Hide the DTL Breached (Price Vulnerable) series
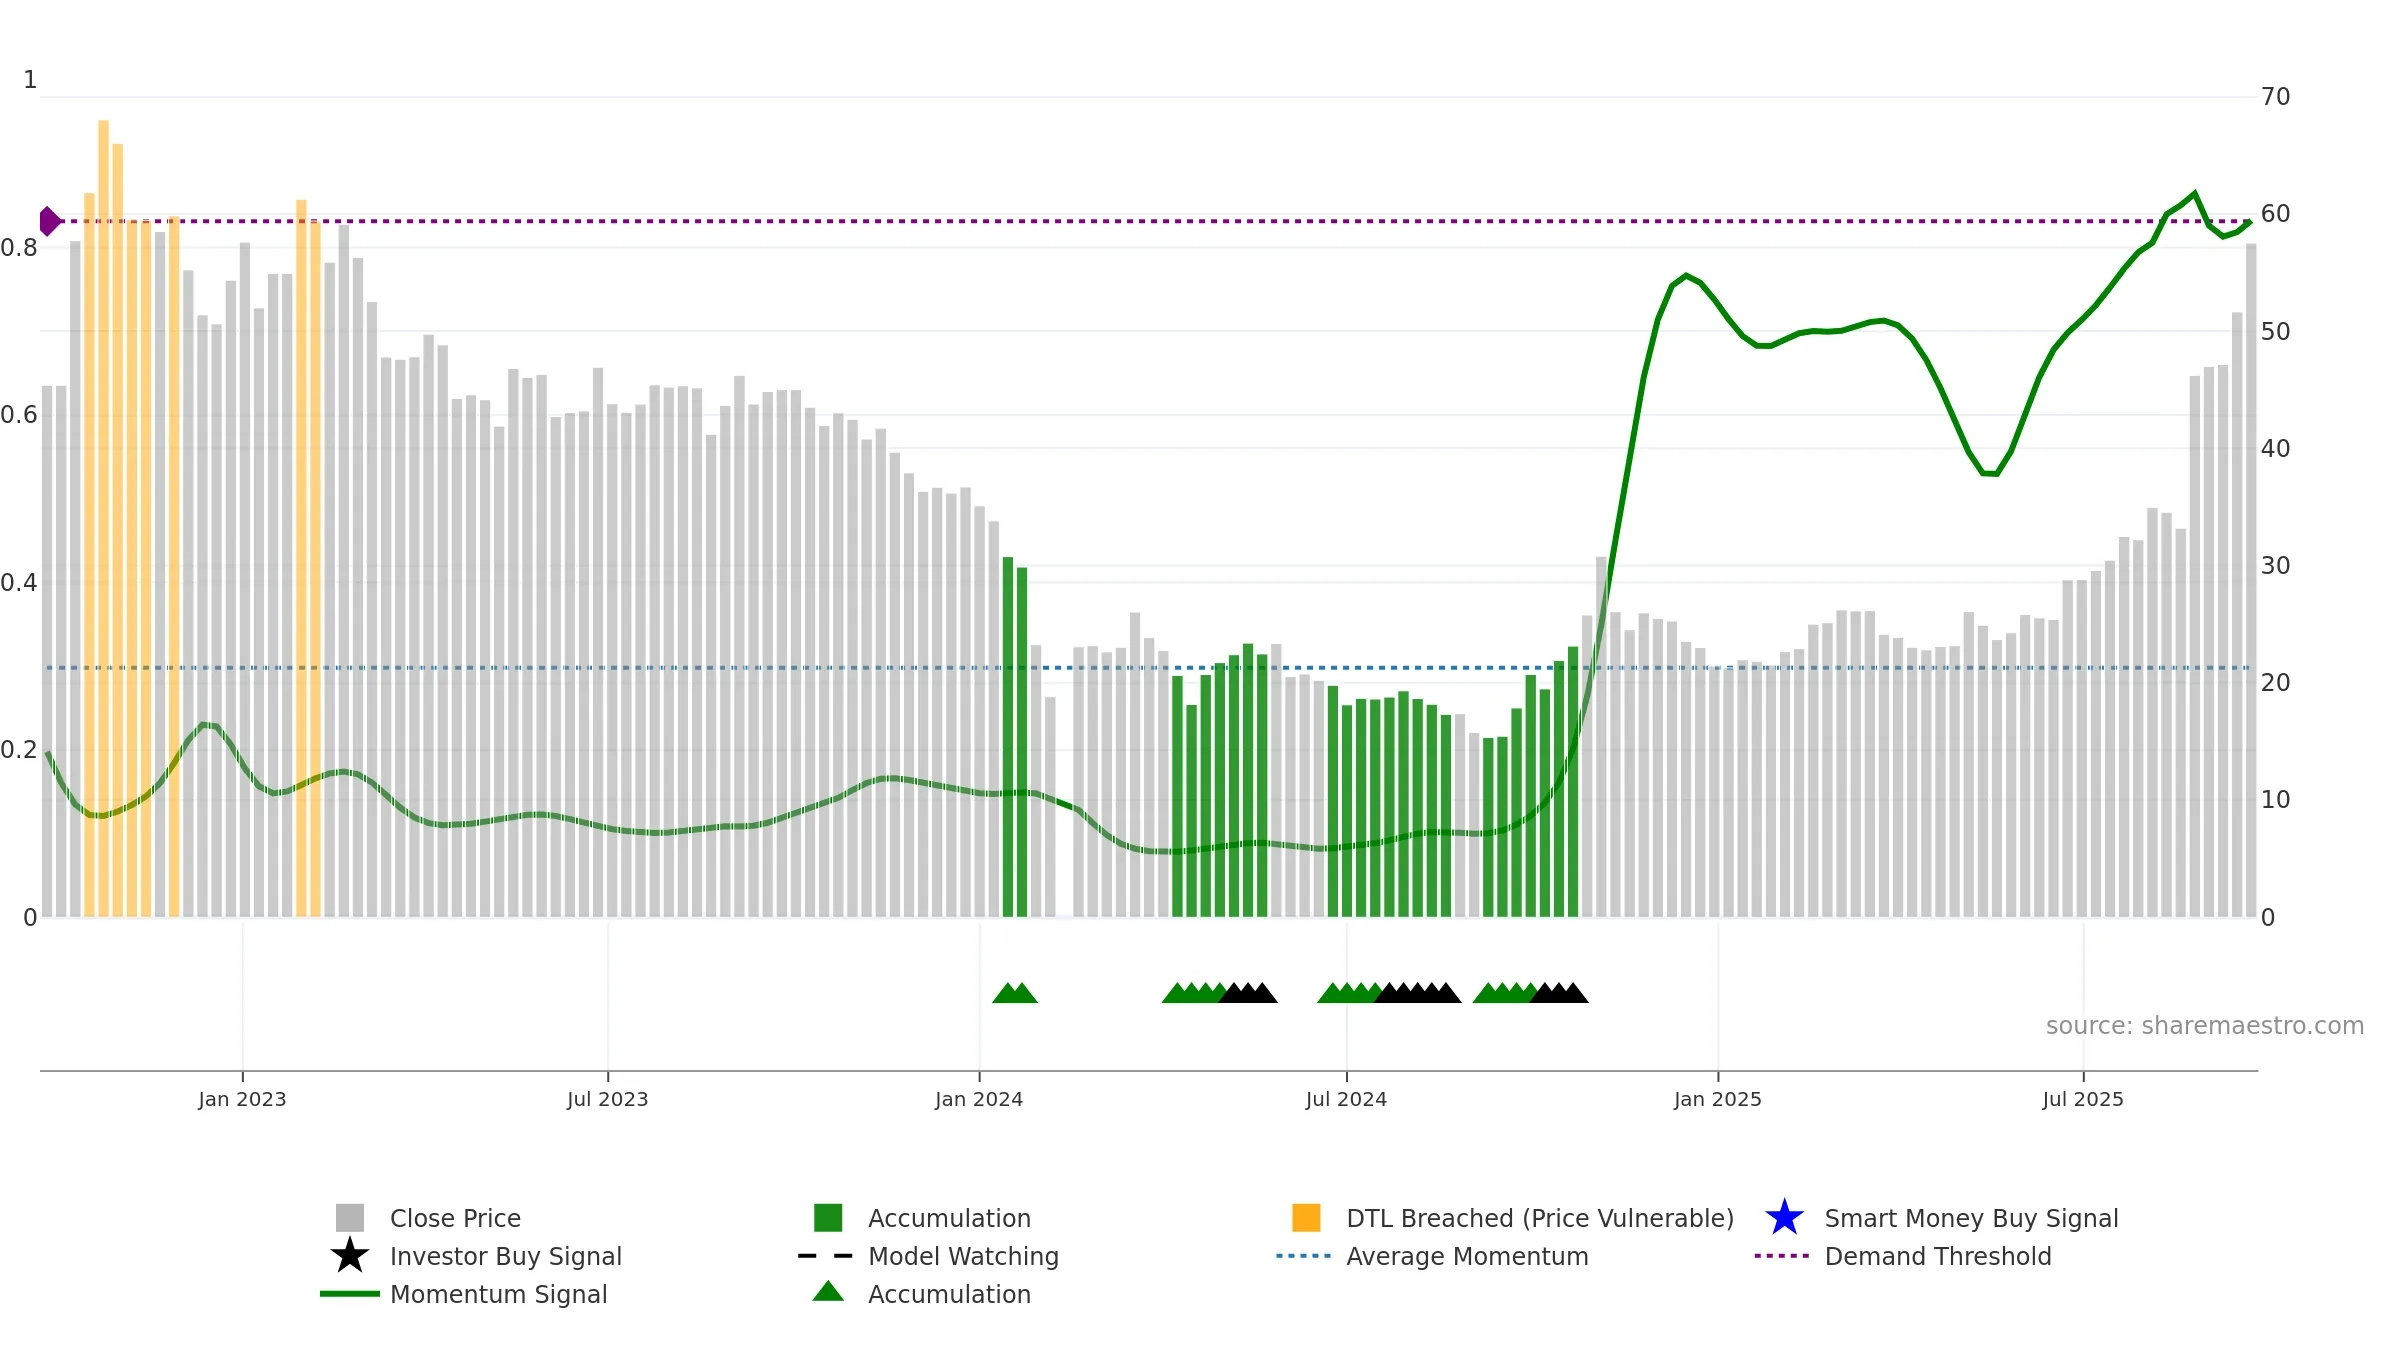 [1540, 1218]
